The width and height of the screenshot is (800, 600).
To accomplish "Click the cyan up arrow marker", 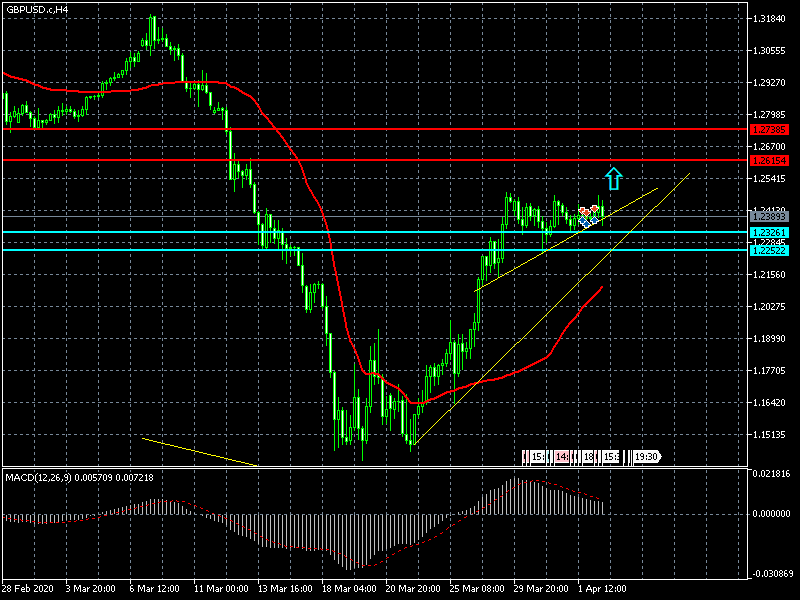I will (614, 180).
